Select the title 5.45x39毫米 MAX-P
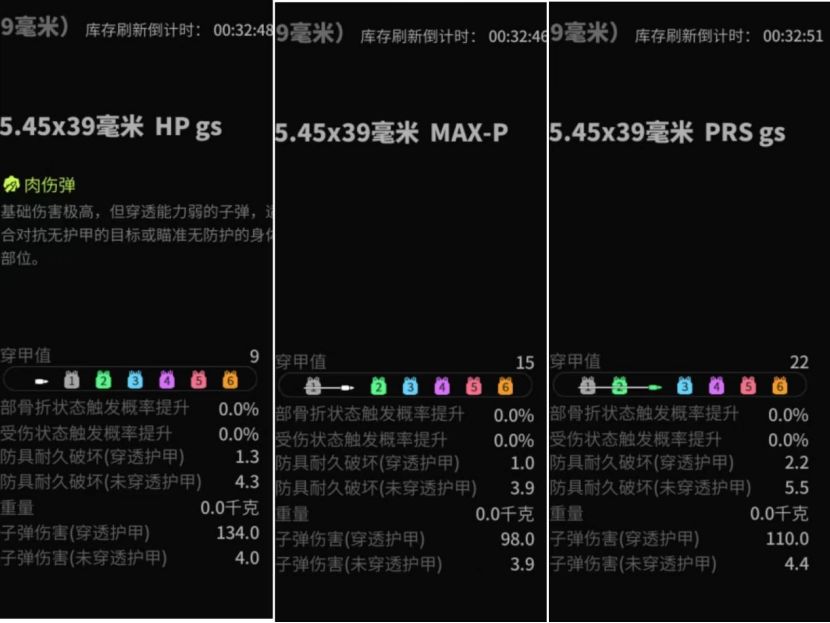The width and height of the screenshot is (830, 623). pos(392,132)
